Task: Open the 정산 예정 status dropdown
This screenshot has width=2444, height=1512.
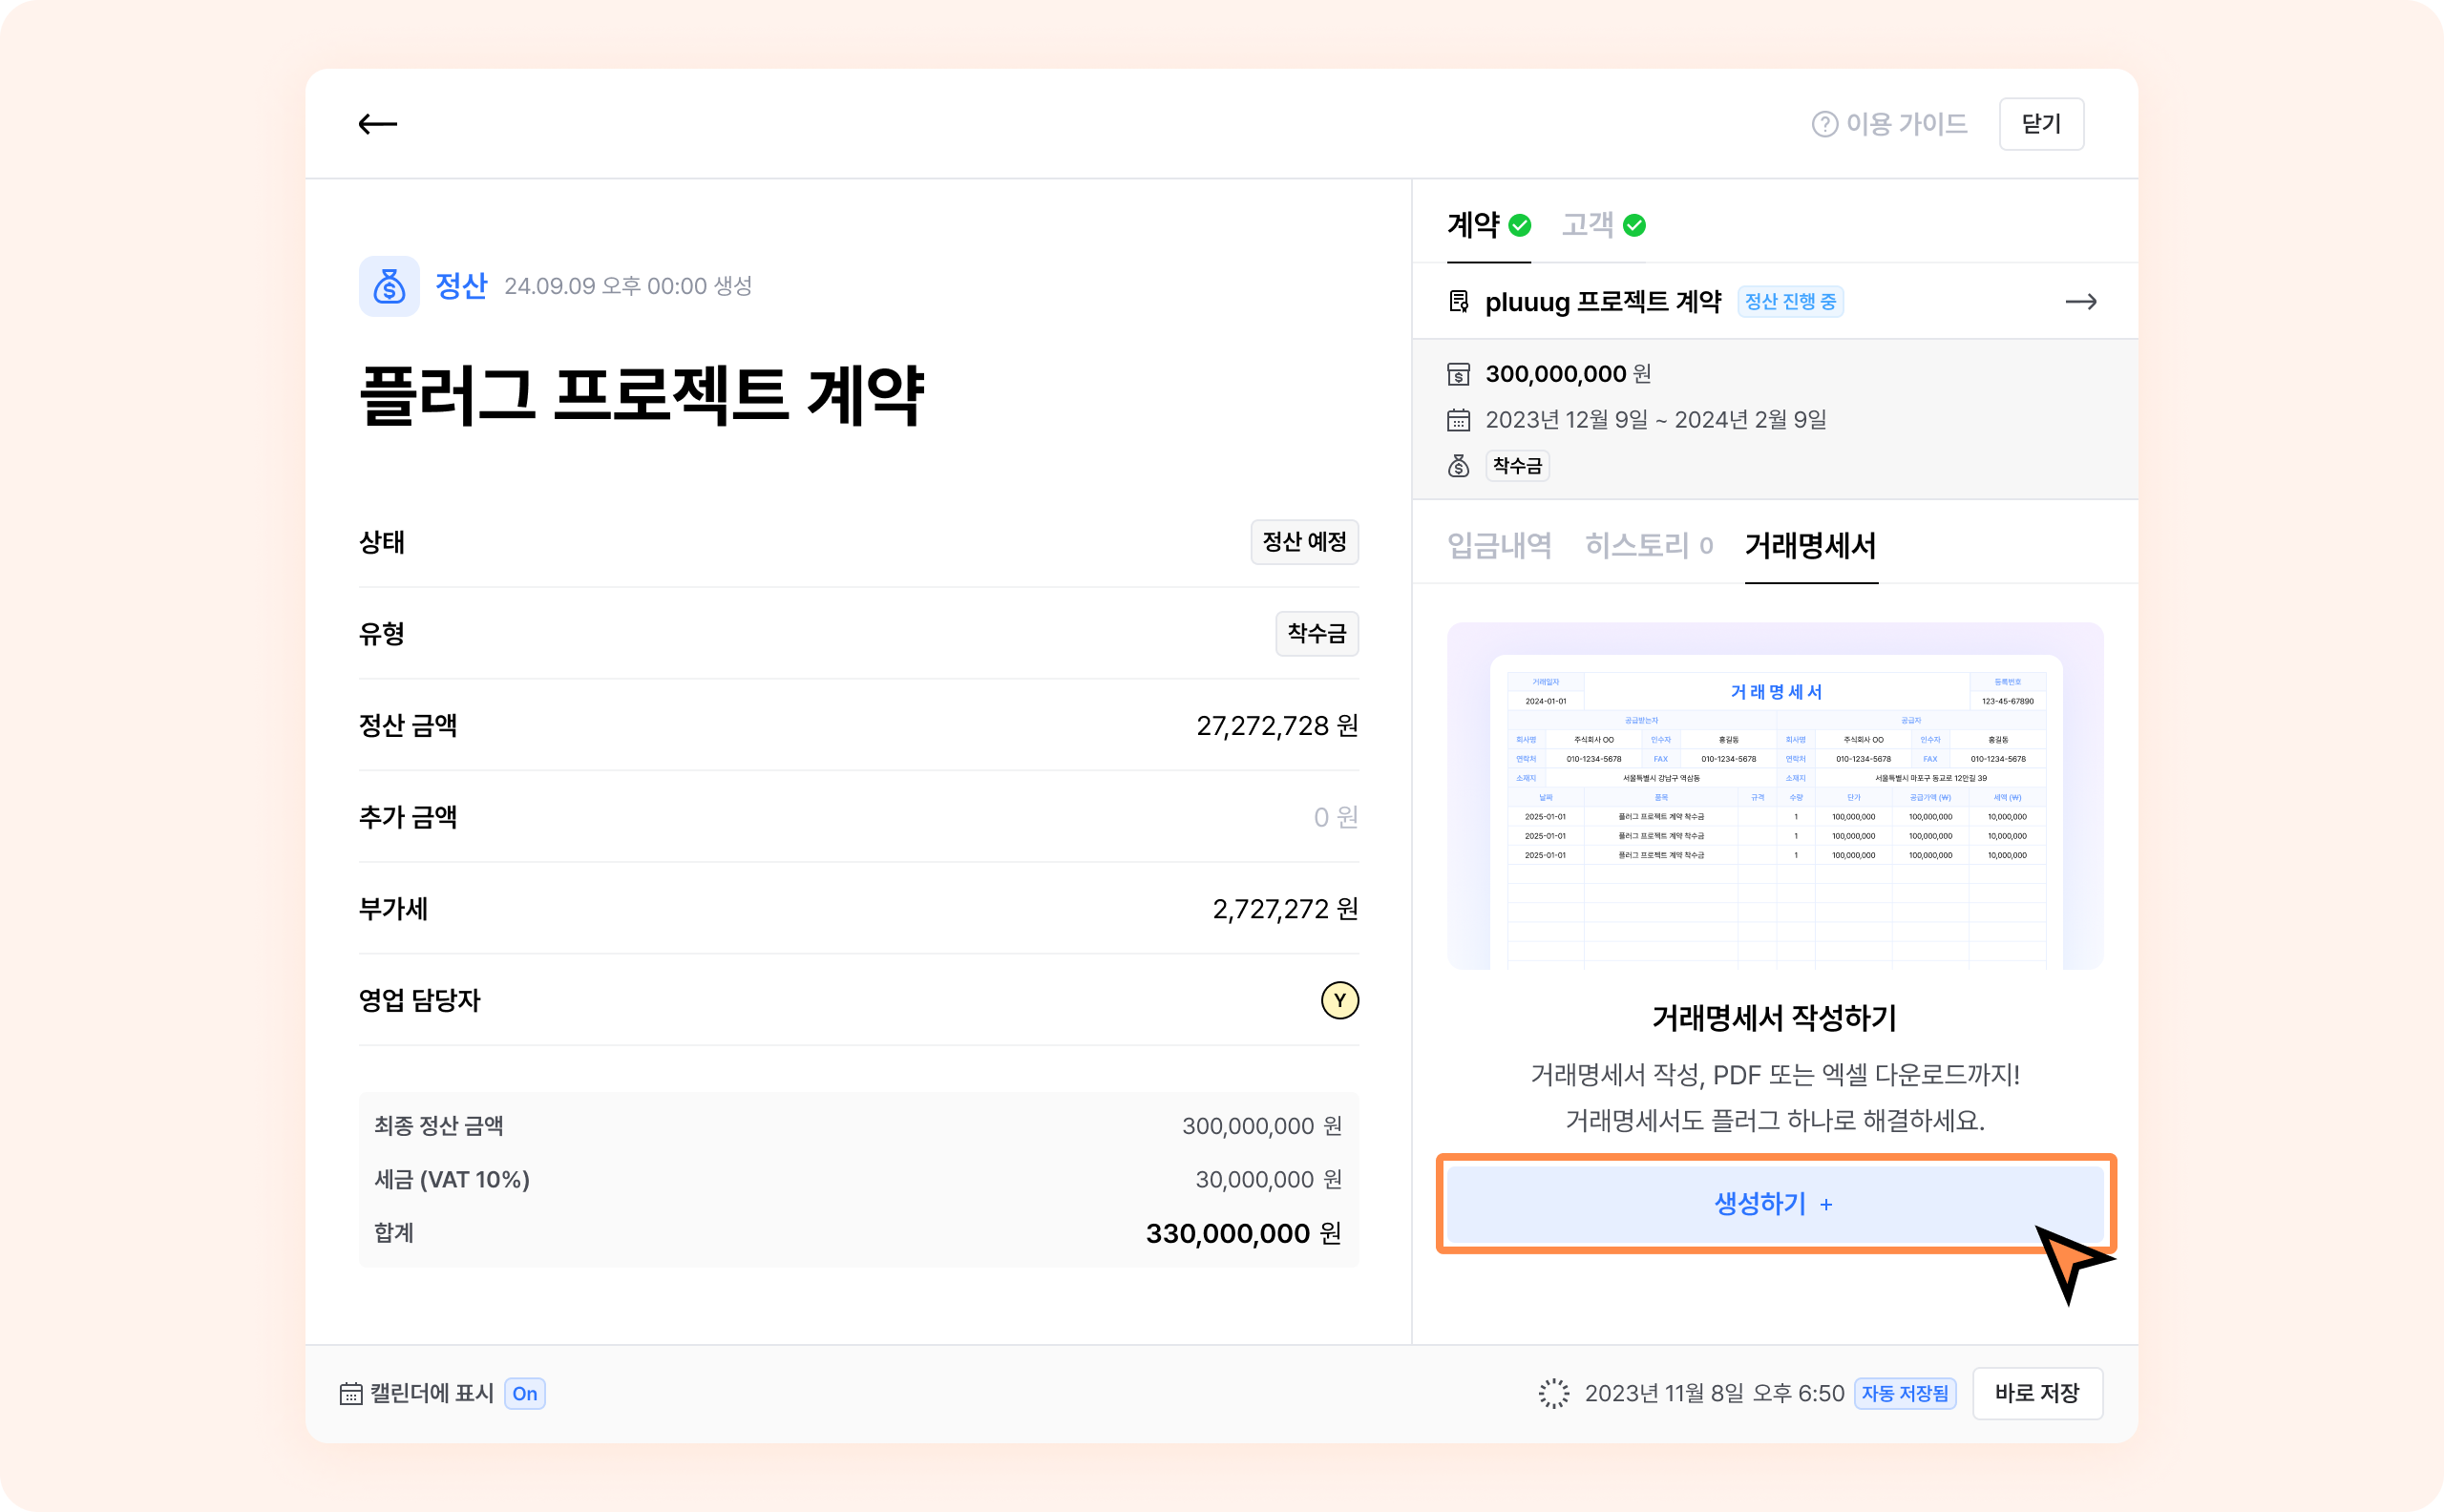Action: [x=1304, y=542]
